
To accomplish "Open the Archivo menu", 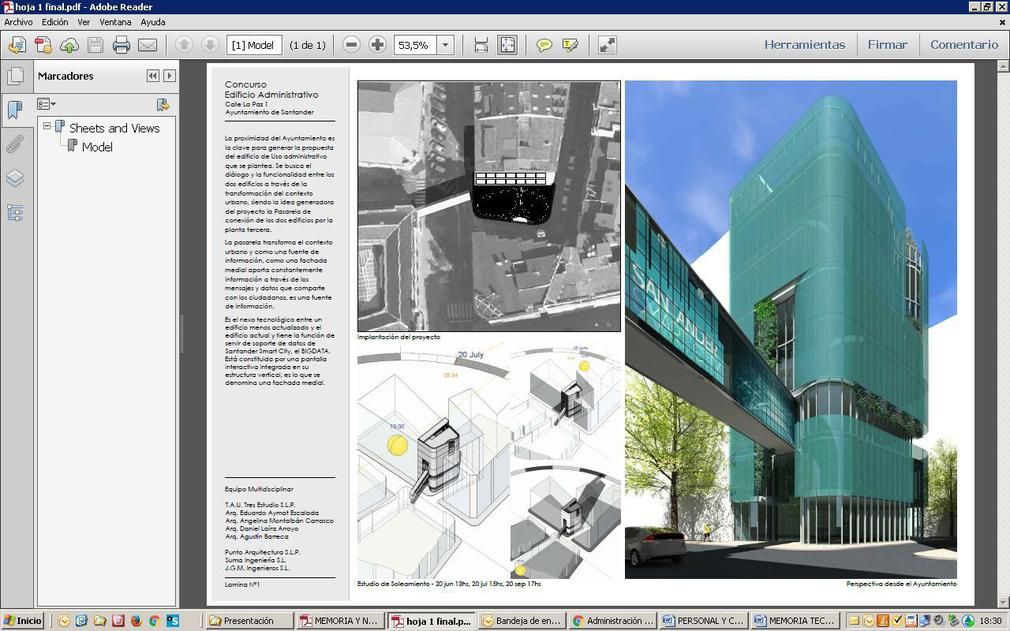I will pos(18,22).
